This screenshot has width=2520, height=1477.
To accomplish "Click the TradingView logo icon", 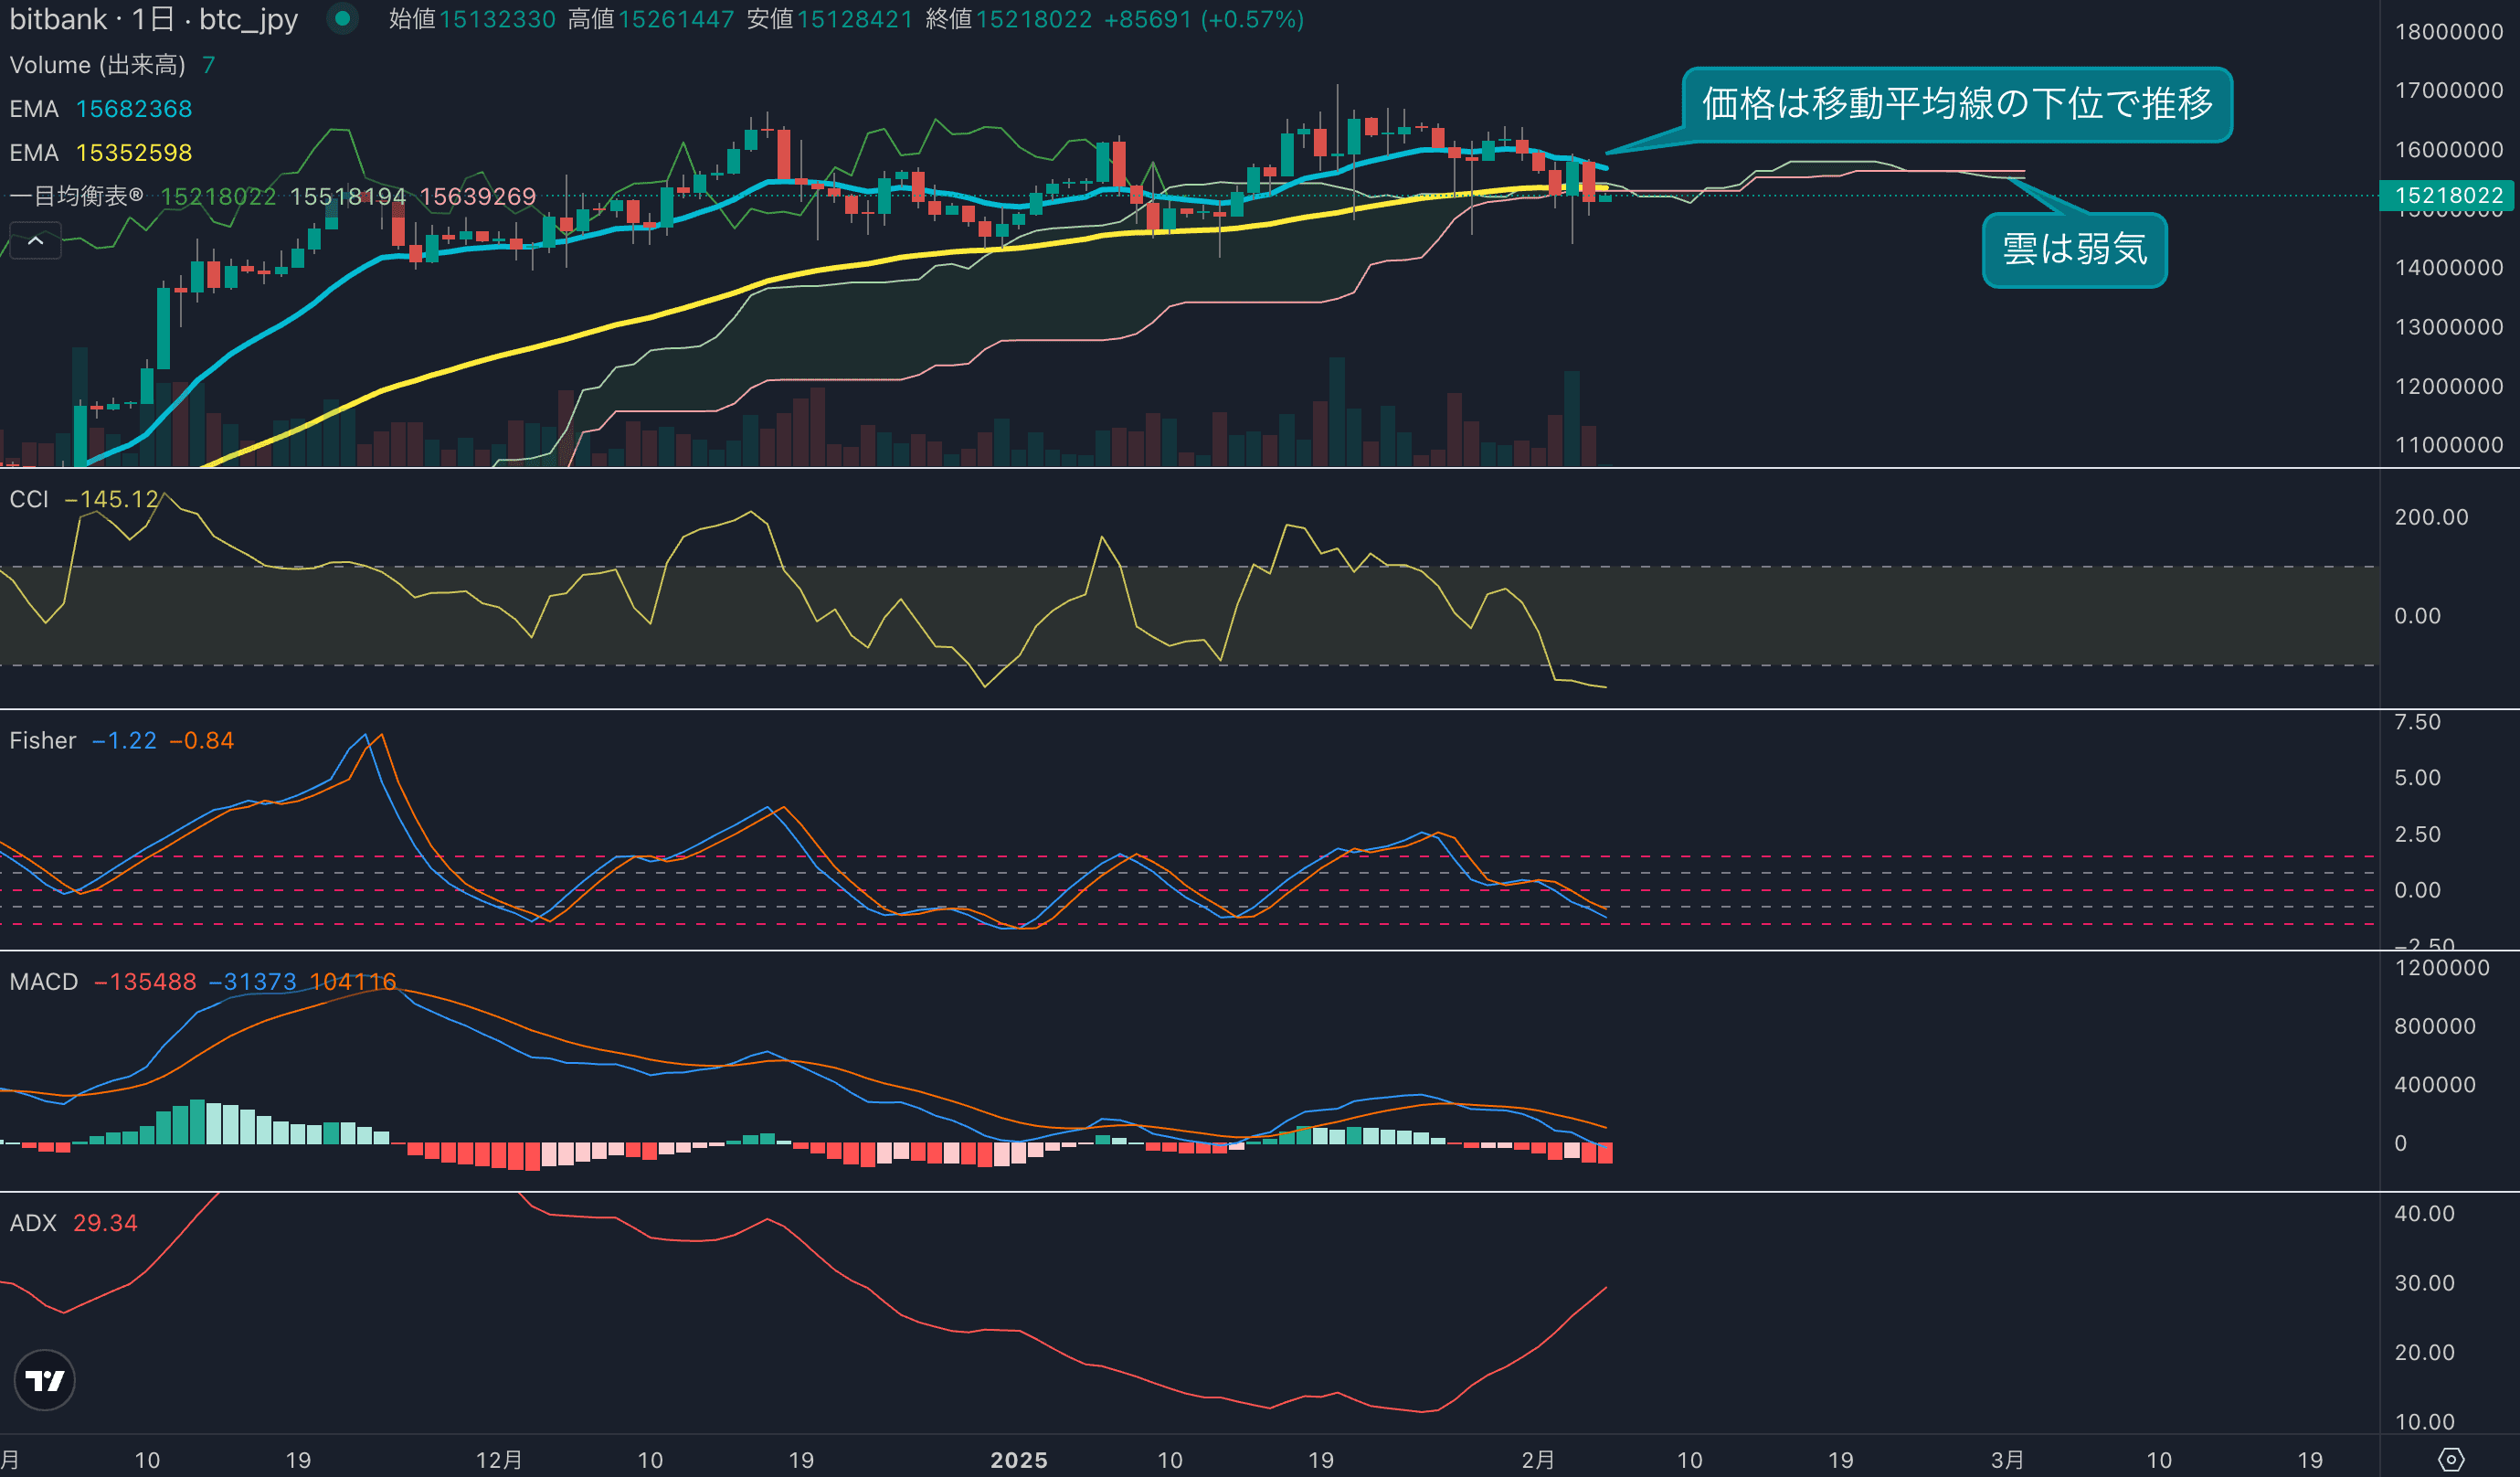I will pos(44,1380).
